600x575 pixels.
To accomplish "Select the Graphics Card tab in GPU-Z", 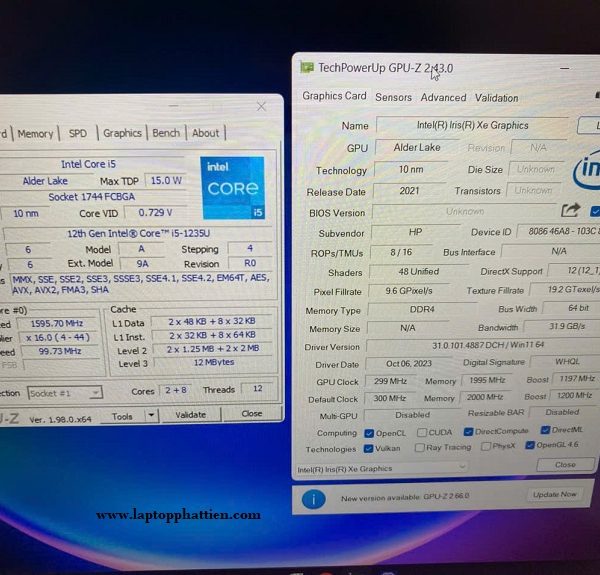I will click(334, 96).
